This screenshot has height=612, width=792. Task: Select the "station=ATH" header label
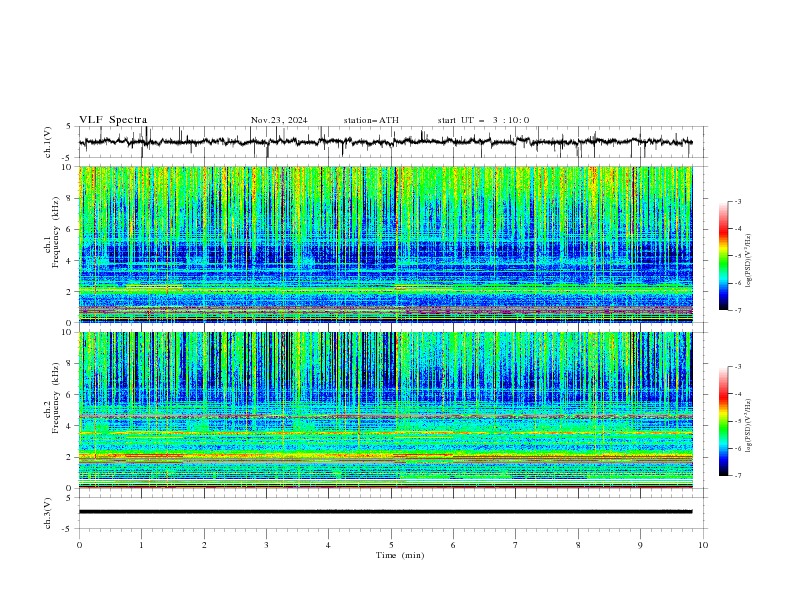pos(371,120)
